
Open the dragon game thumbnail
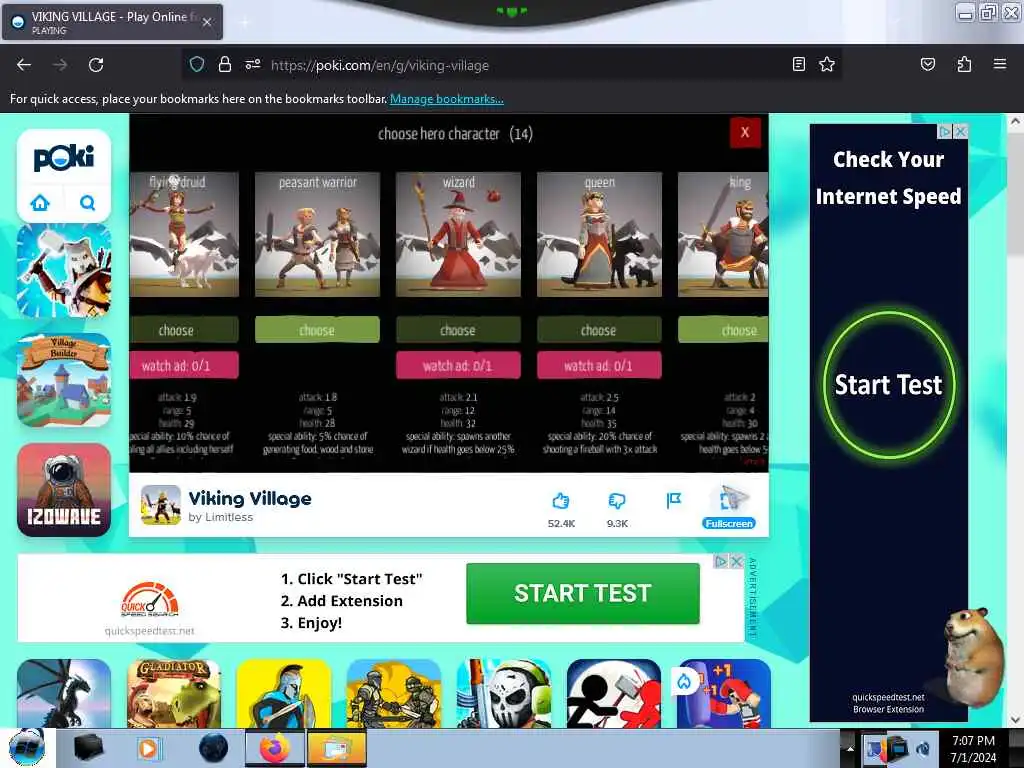coord(63,693)
